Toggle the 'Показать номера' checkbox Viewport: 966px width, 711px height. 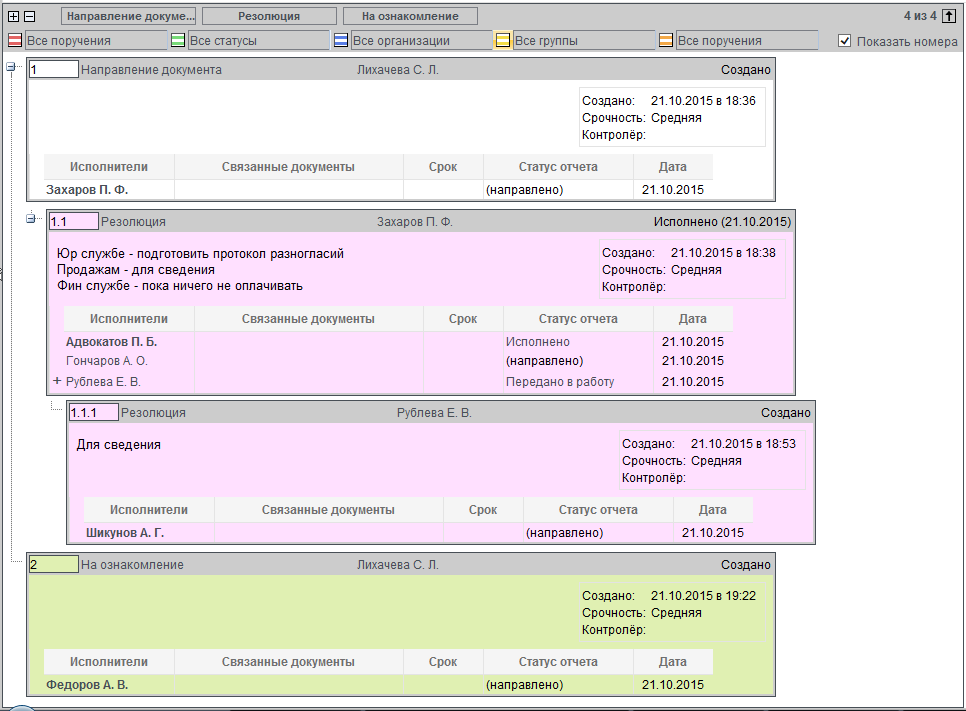[x=845, y=41]
